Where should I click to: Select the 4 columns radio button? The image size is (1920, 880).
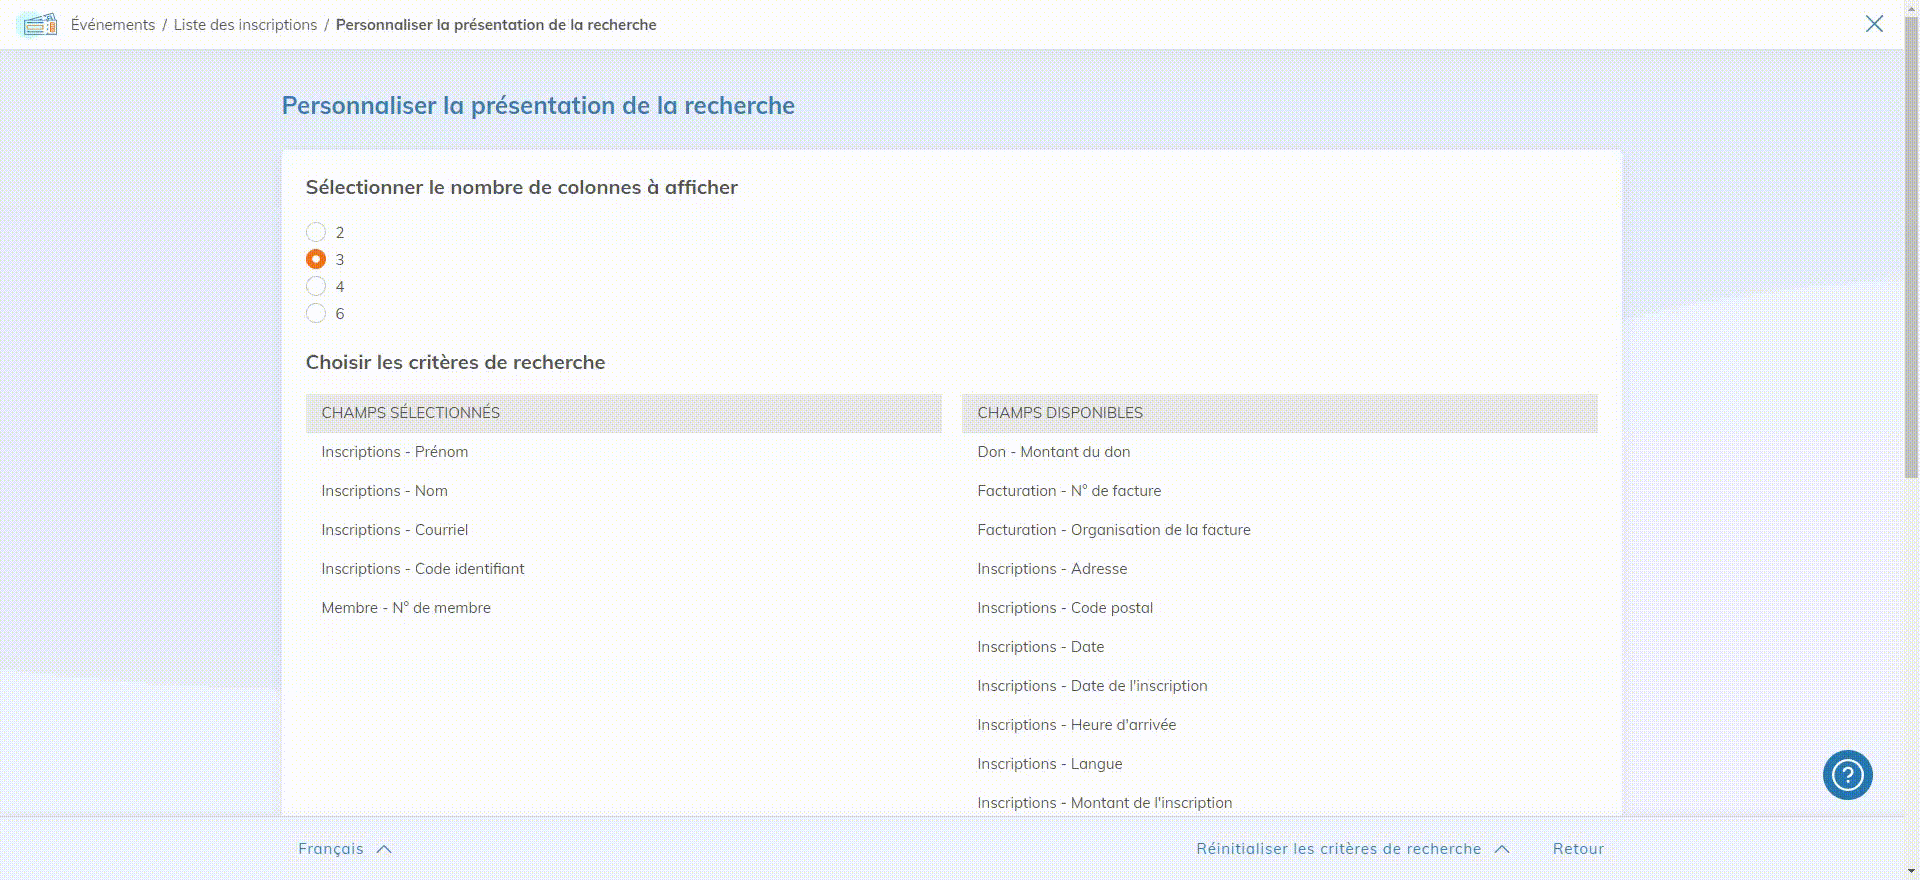[316, 286]
